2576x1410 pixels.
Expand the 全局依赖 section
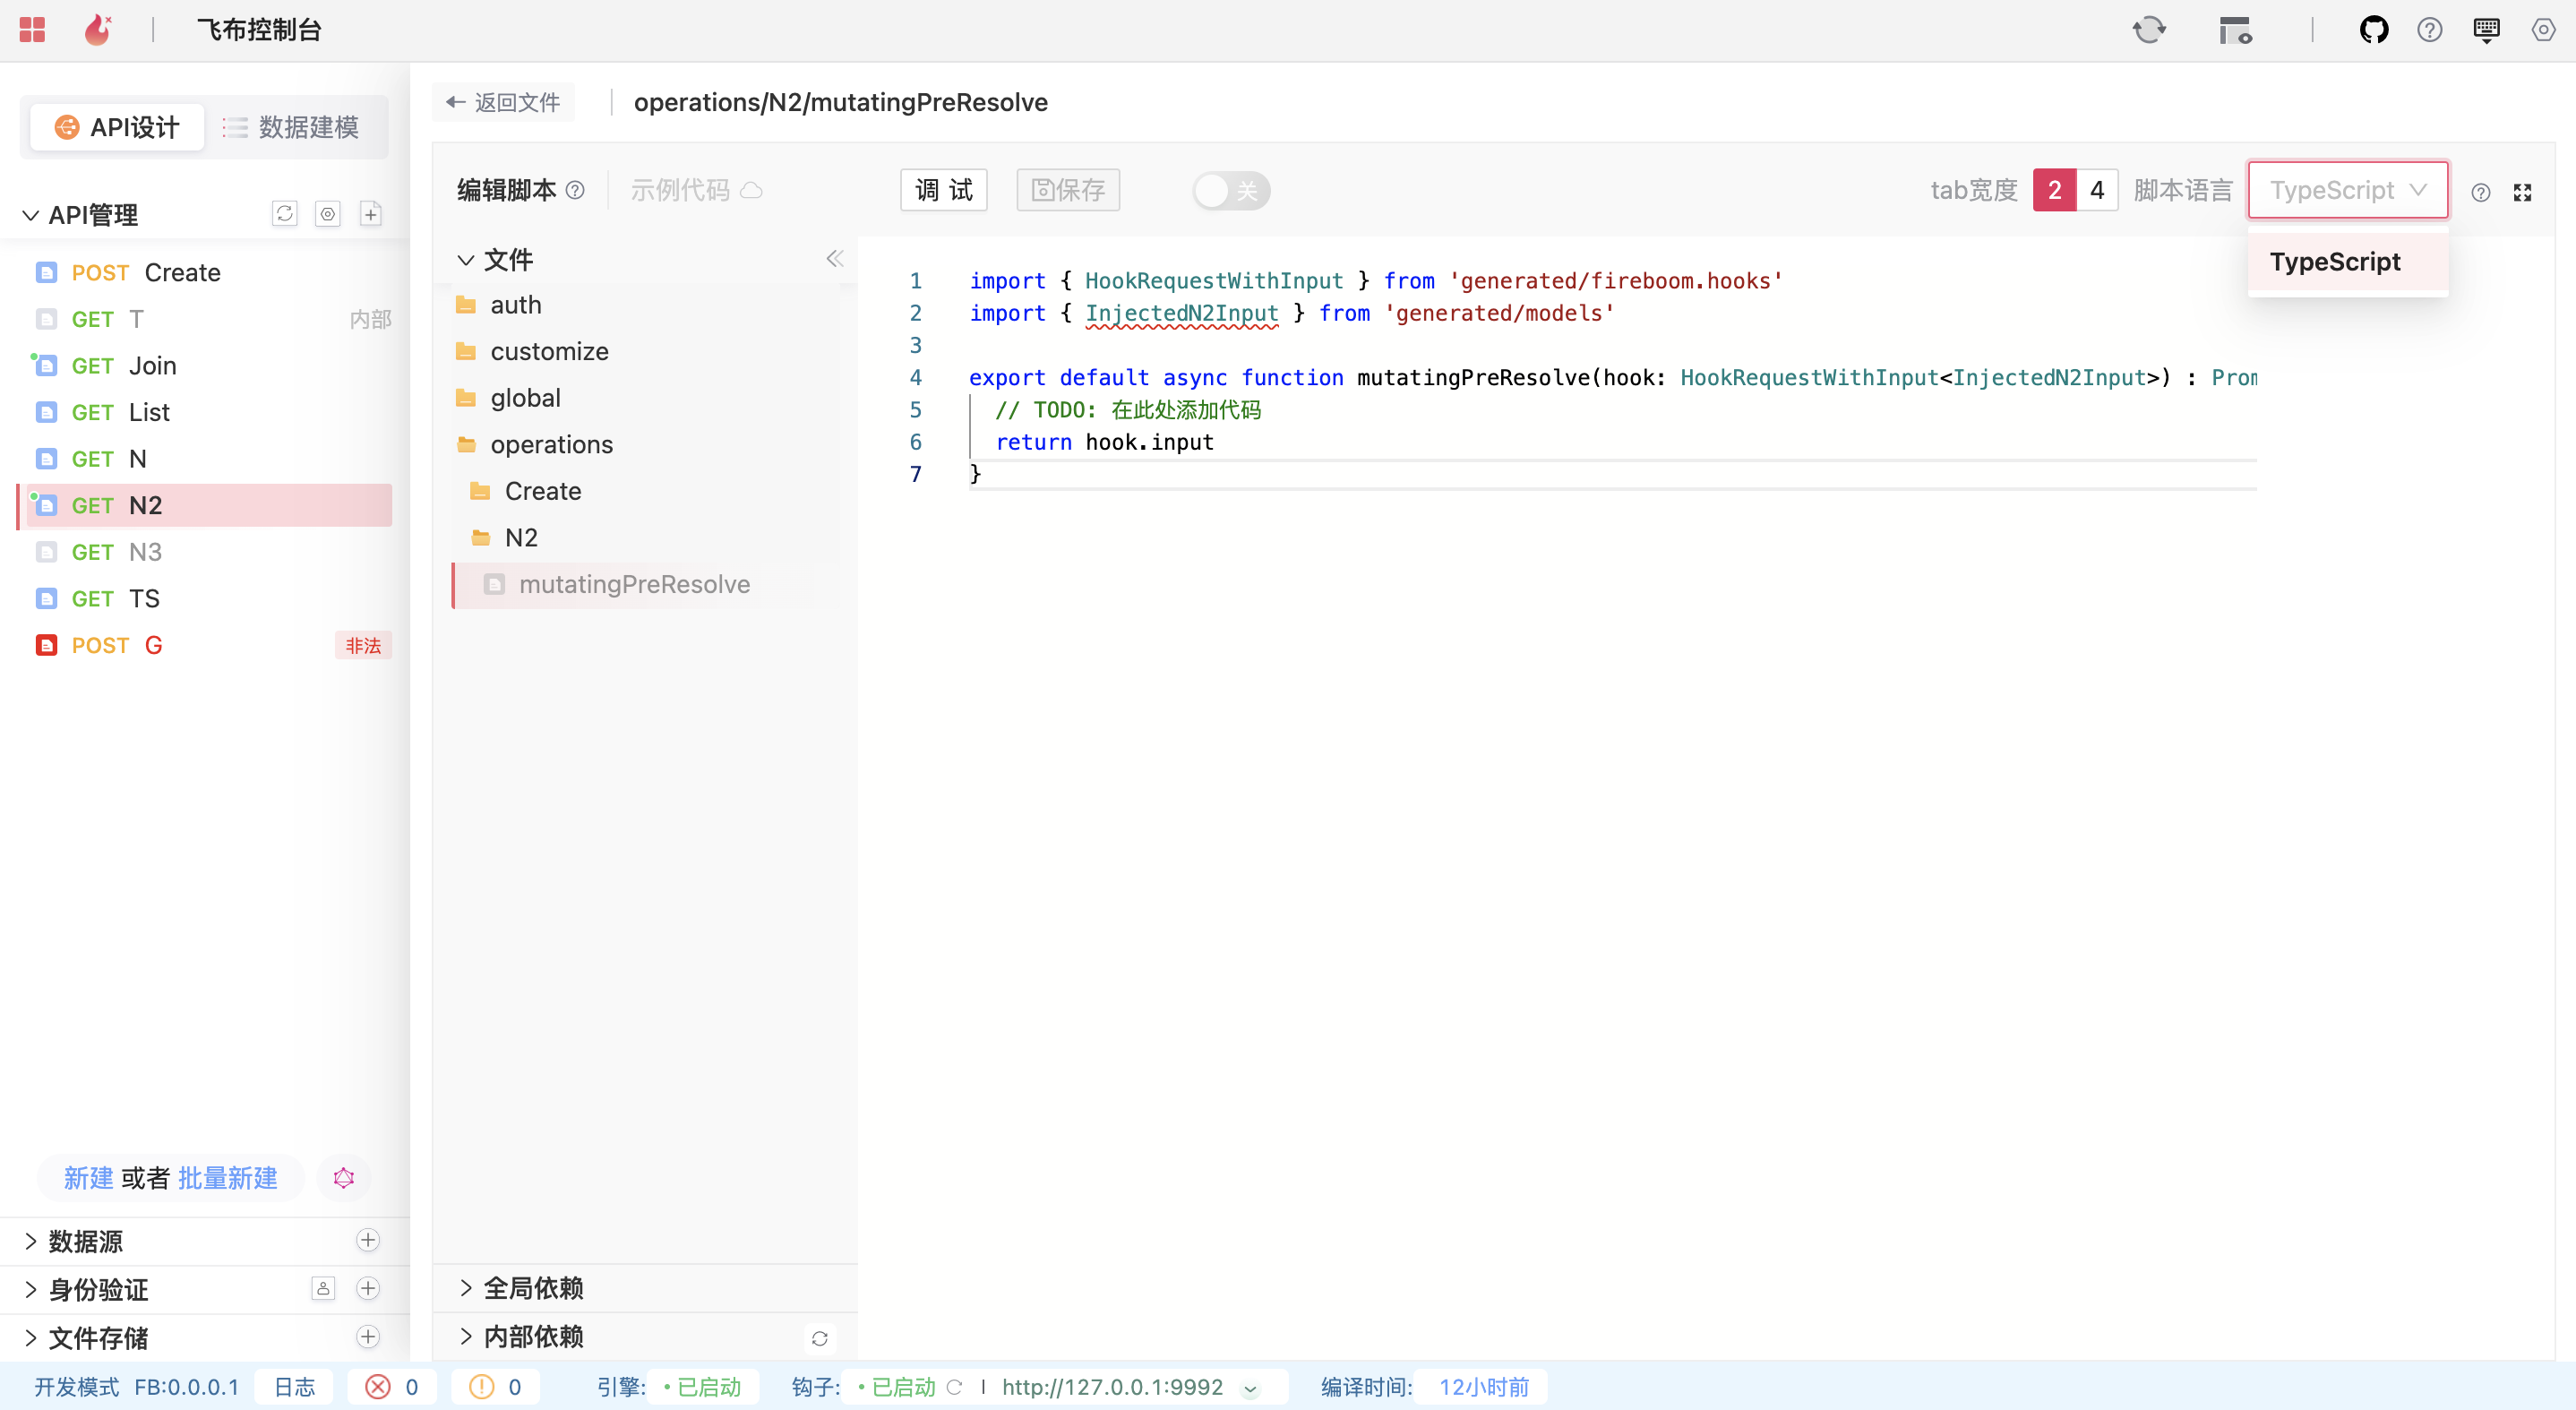[533, 1288]
